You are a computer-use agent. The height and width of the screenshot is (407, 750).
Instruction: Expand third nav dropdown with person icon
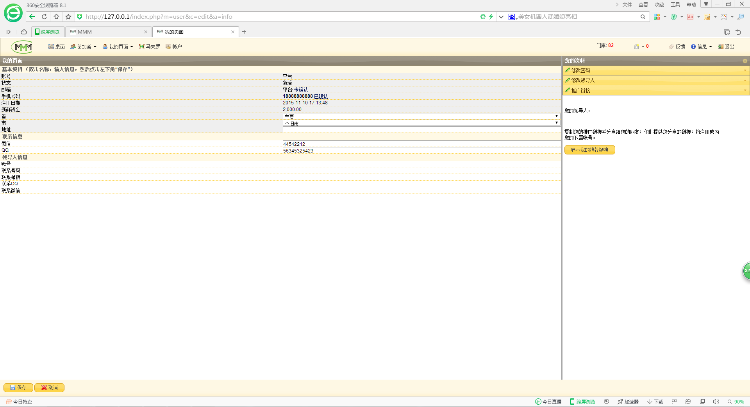point(118,46)
